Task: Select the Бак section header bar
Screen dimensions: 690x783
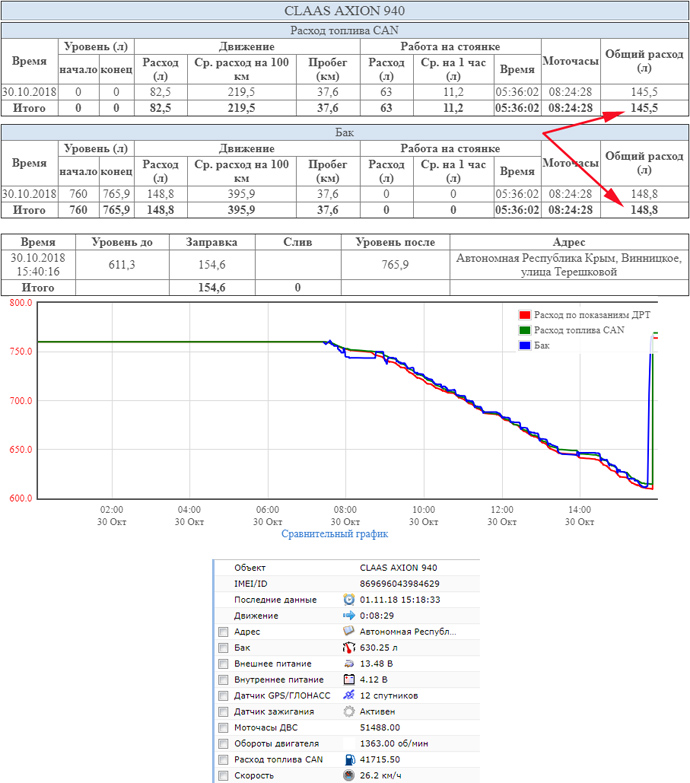Action: coord(344,131)
